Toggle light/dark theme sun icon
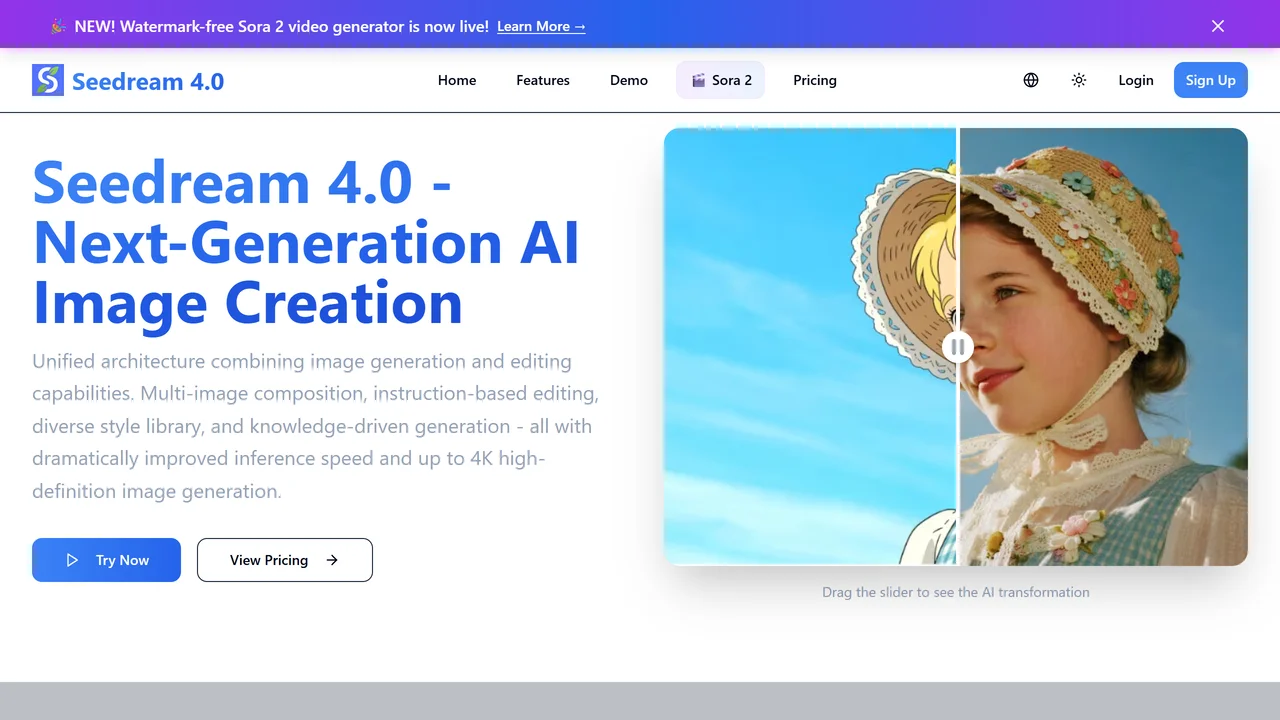The width and height of the screenshot is (1280, 720). pyautogui.click(x=1079, y=80)
